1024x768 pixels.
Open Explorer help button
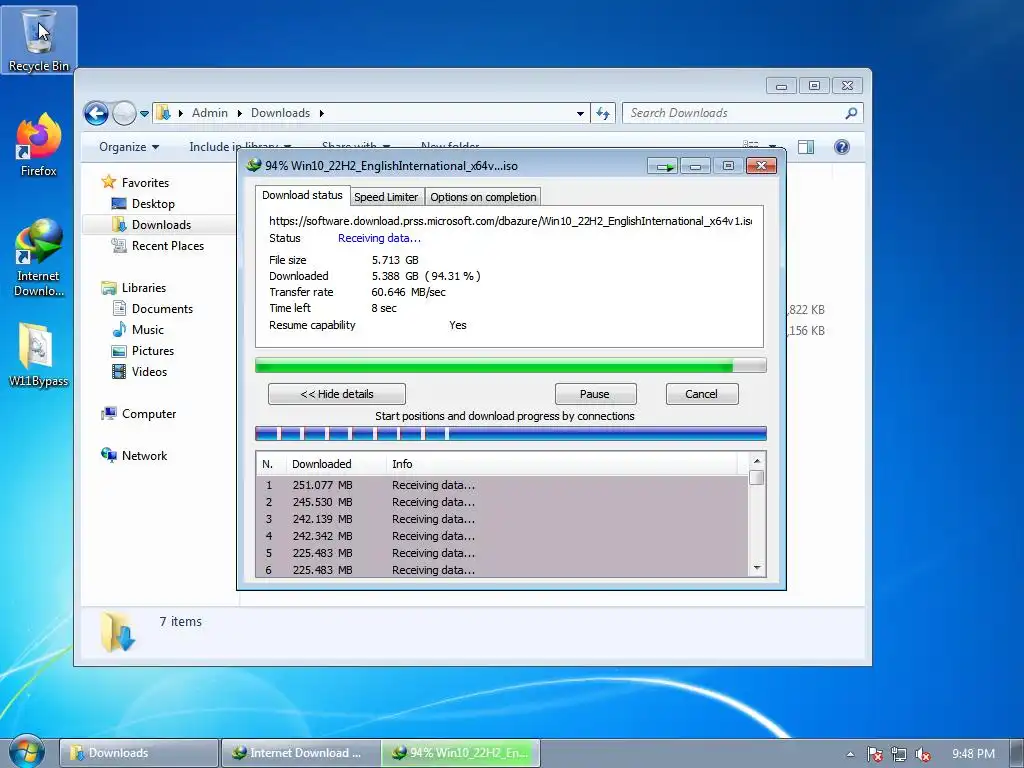[x=842, y=147]
